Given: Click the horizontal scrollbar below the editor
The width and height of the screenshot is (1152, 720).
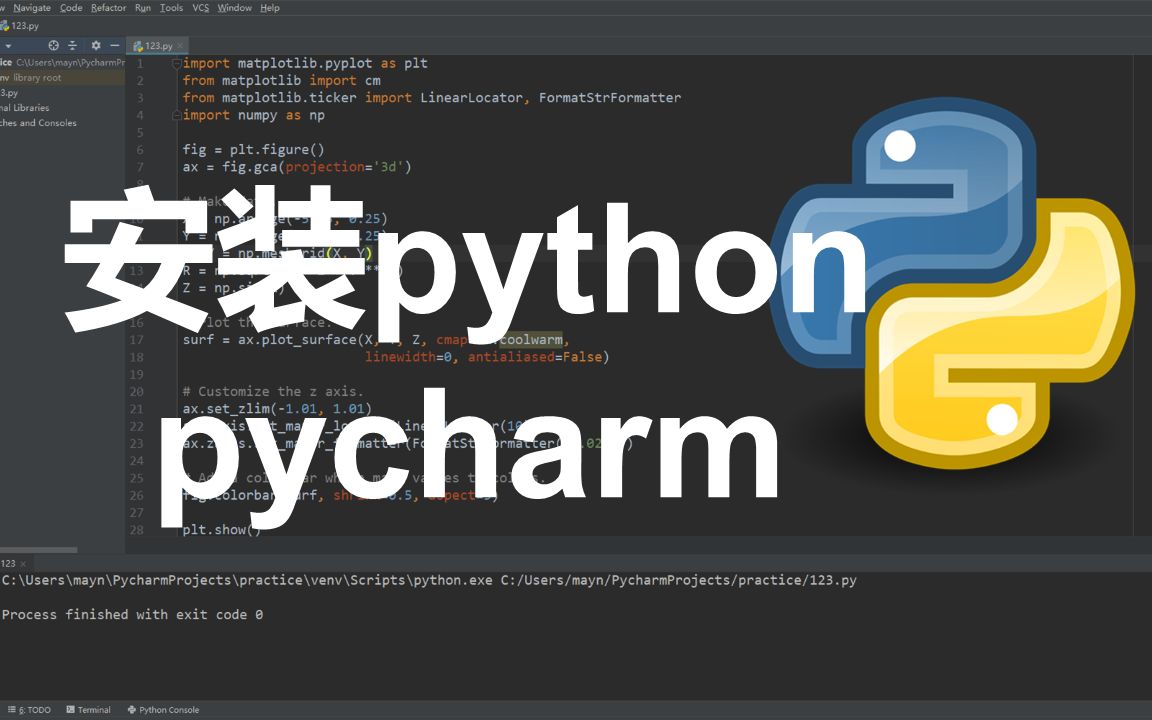Looking at the screenshot, I should point(40,549).
